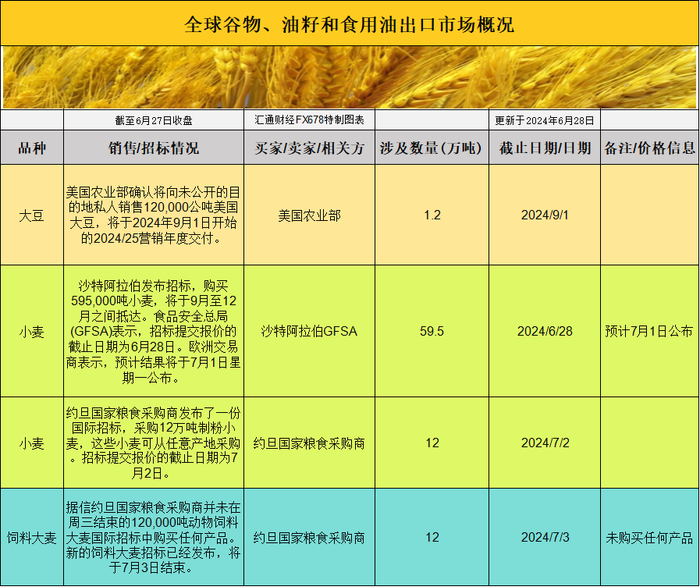700x587 pixels.
Task: Click the 汇通财经FX678特制图表 label
Action: [309, 120]
